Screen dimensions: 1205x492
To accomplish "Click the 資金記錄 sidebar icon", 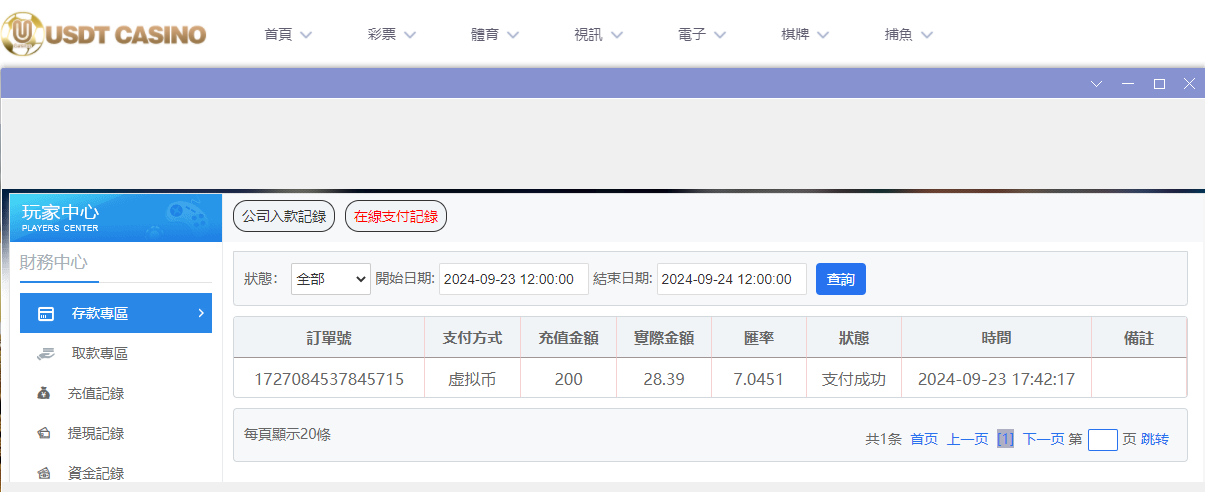I will coord(45,473).
